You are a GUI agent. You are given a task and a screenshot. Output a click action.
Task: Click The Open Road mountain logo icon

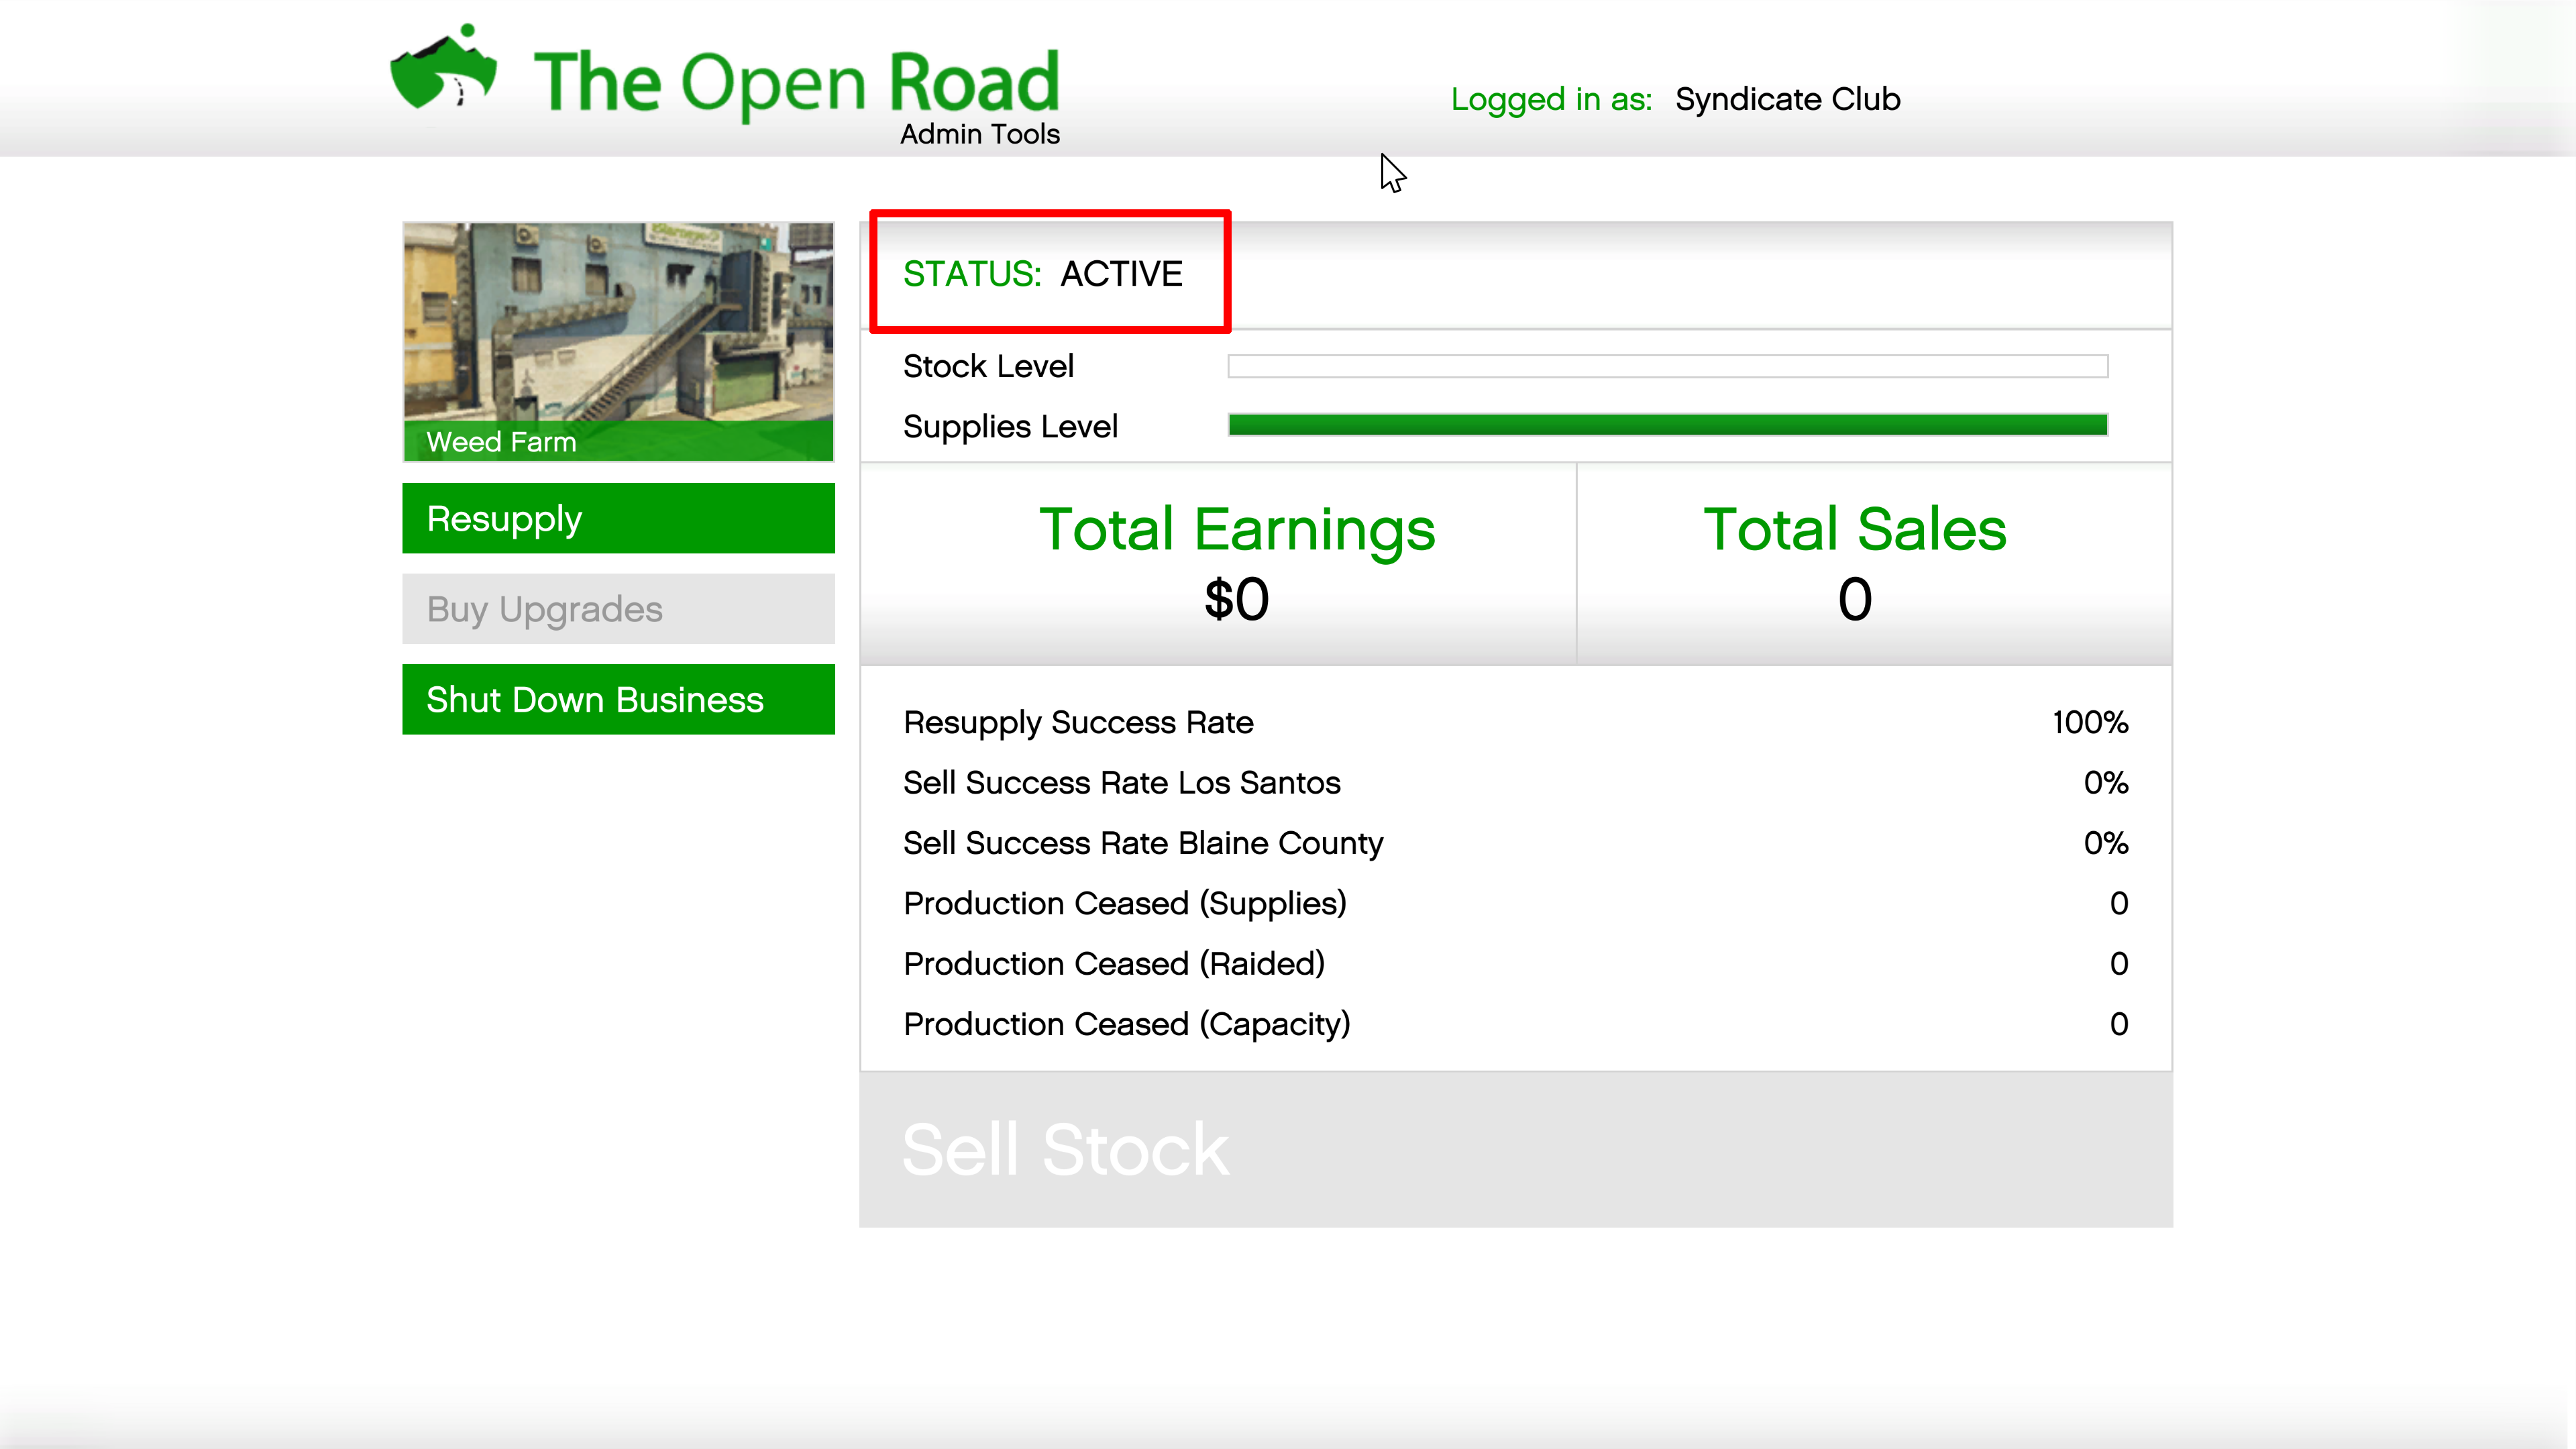[444, 70]
